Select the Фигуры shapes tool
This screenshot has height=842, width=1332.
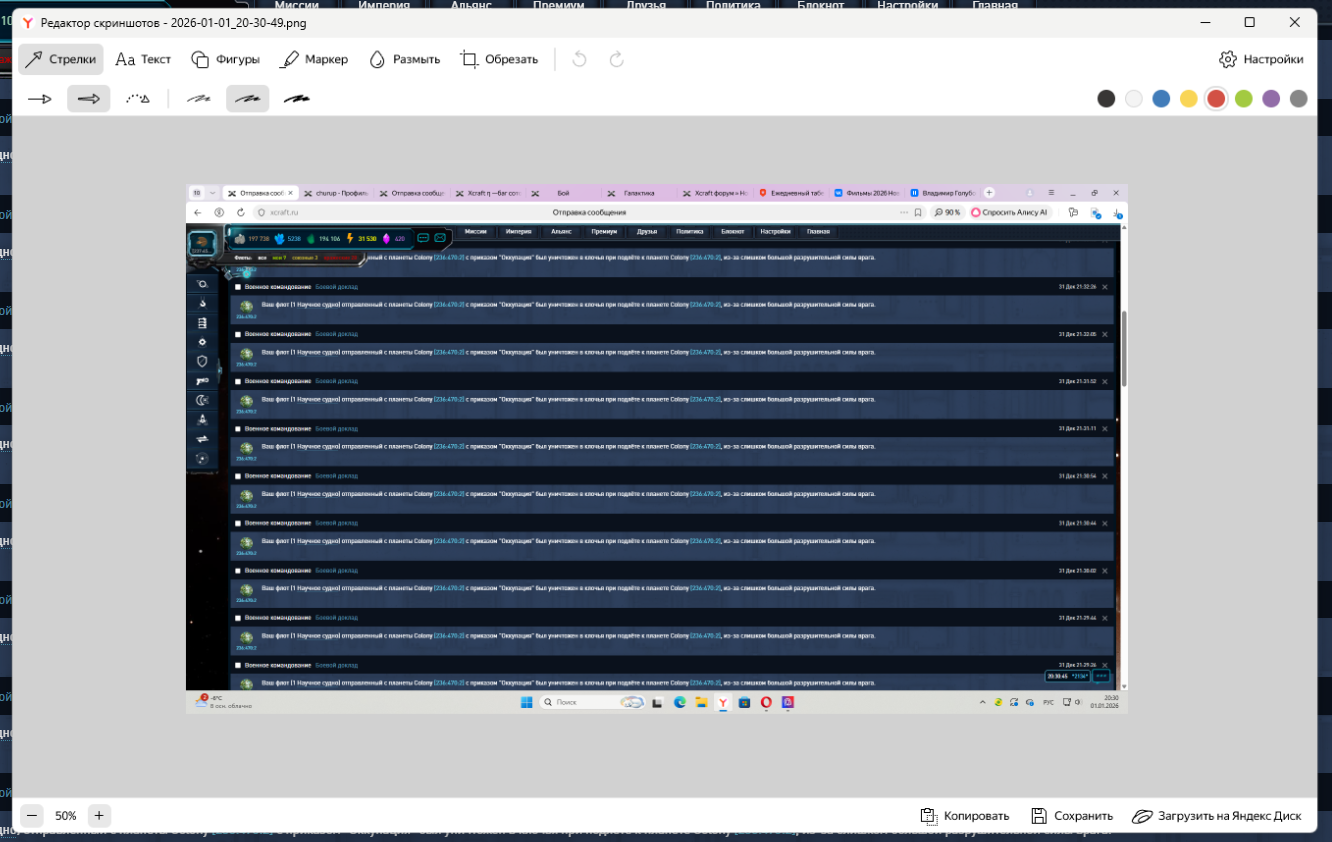pyautogui.click(x=225, y=59)
